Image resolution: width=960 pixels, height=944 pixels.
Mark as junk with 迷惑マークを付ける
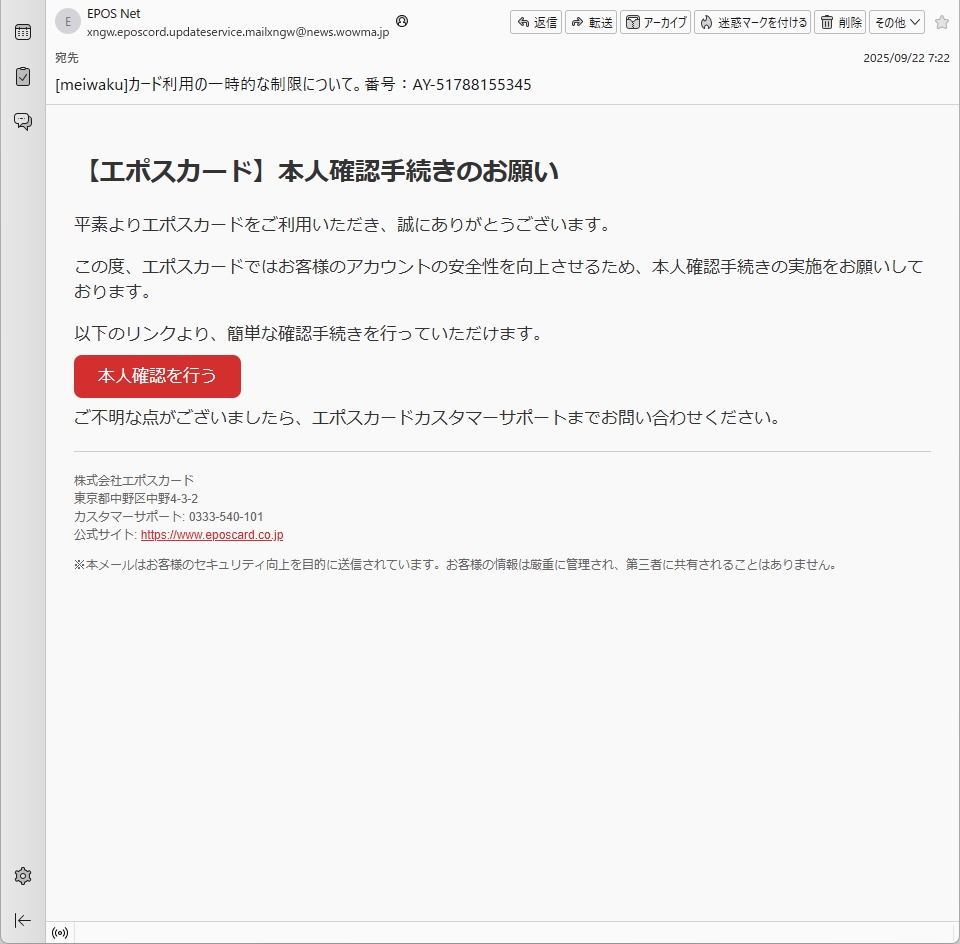pos(752,22)
